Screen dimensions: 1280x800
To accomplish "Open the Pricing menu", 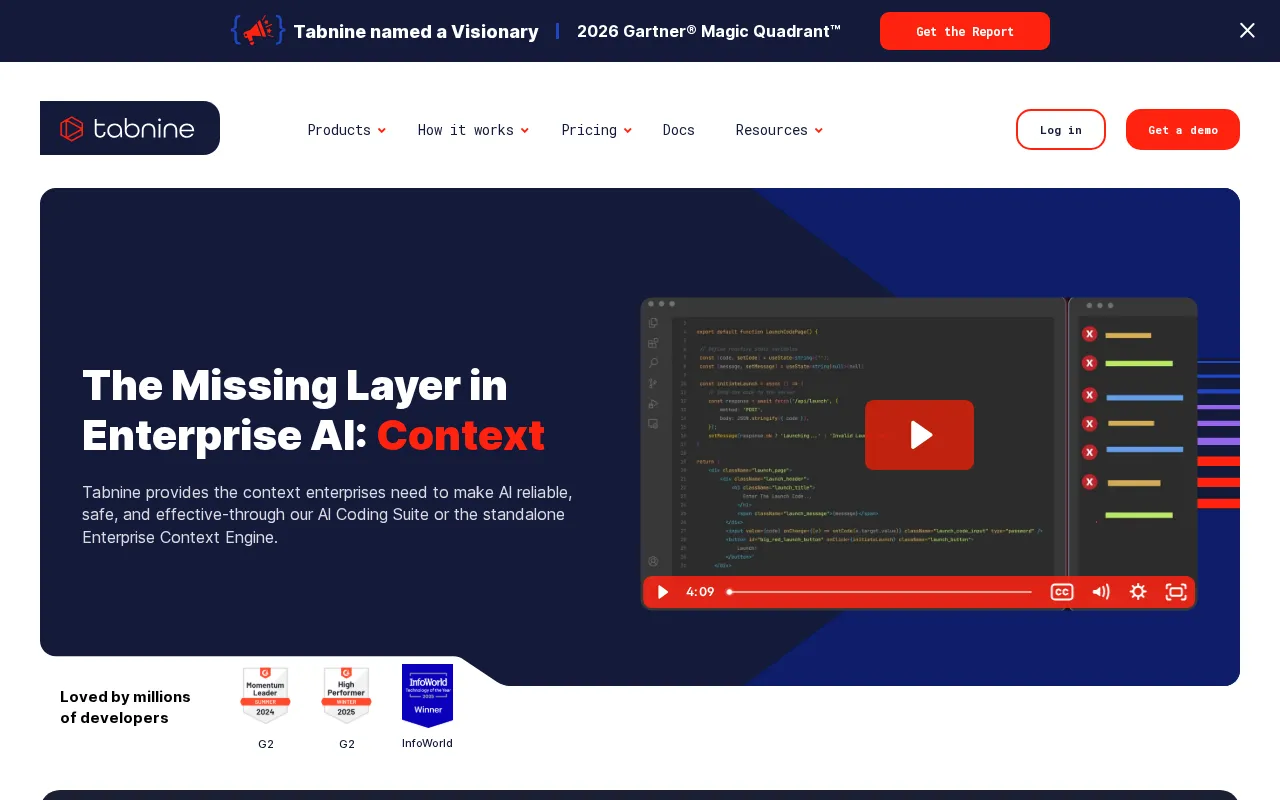I will pos(589,130).
